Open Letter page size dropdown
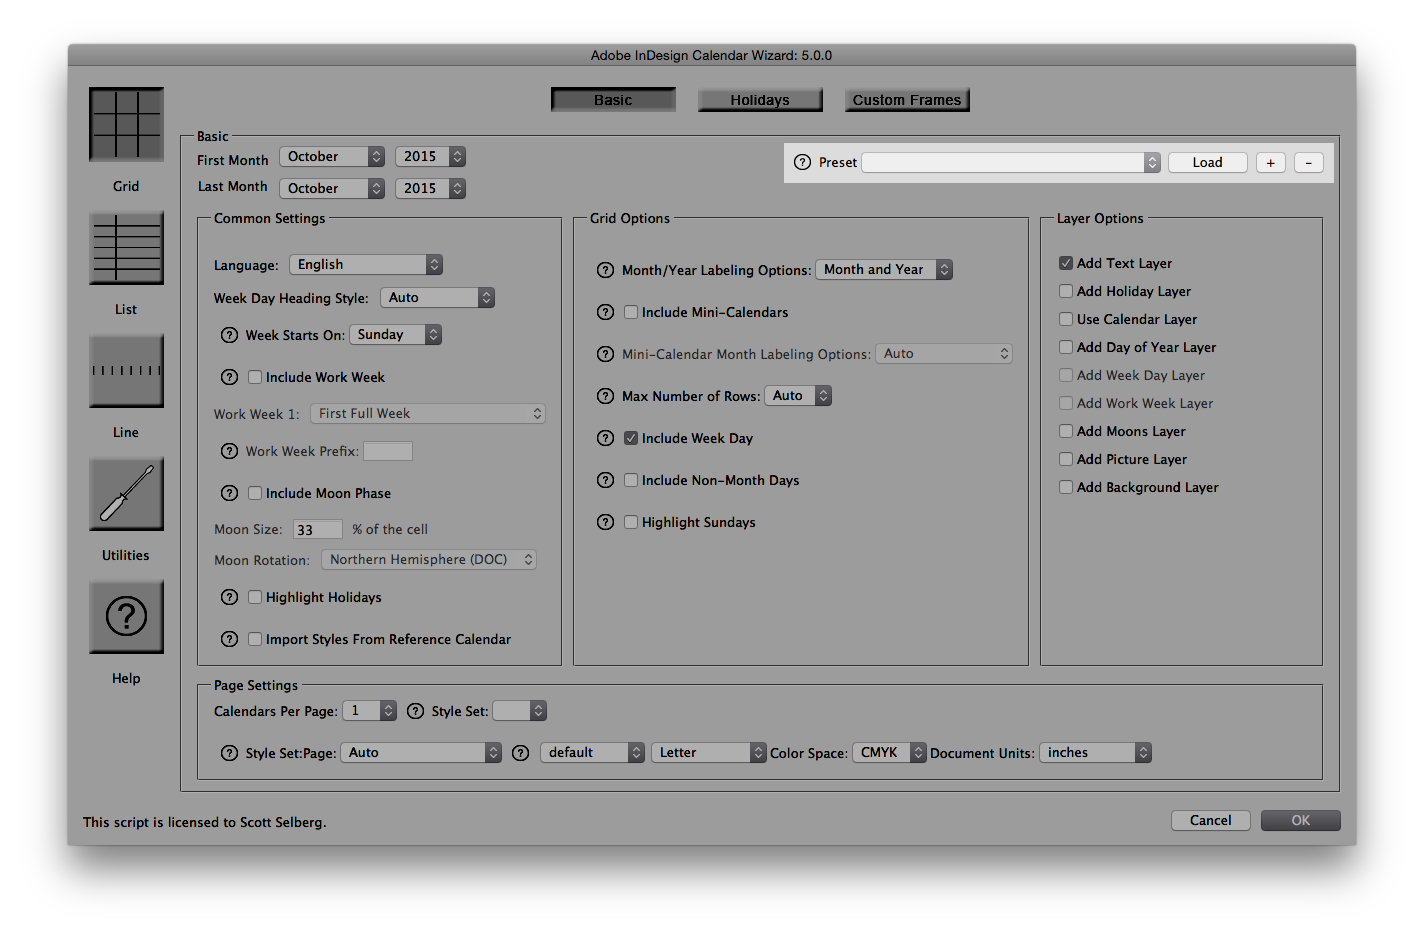 coord(708,753)
